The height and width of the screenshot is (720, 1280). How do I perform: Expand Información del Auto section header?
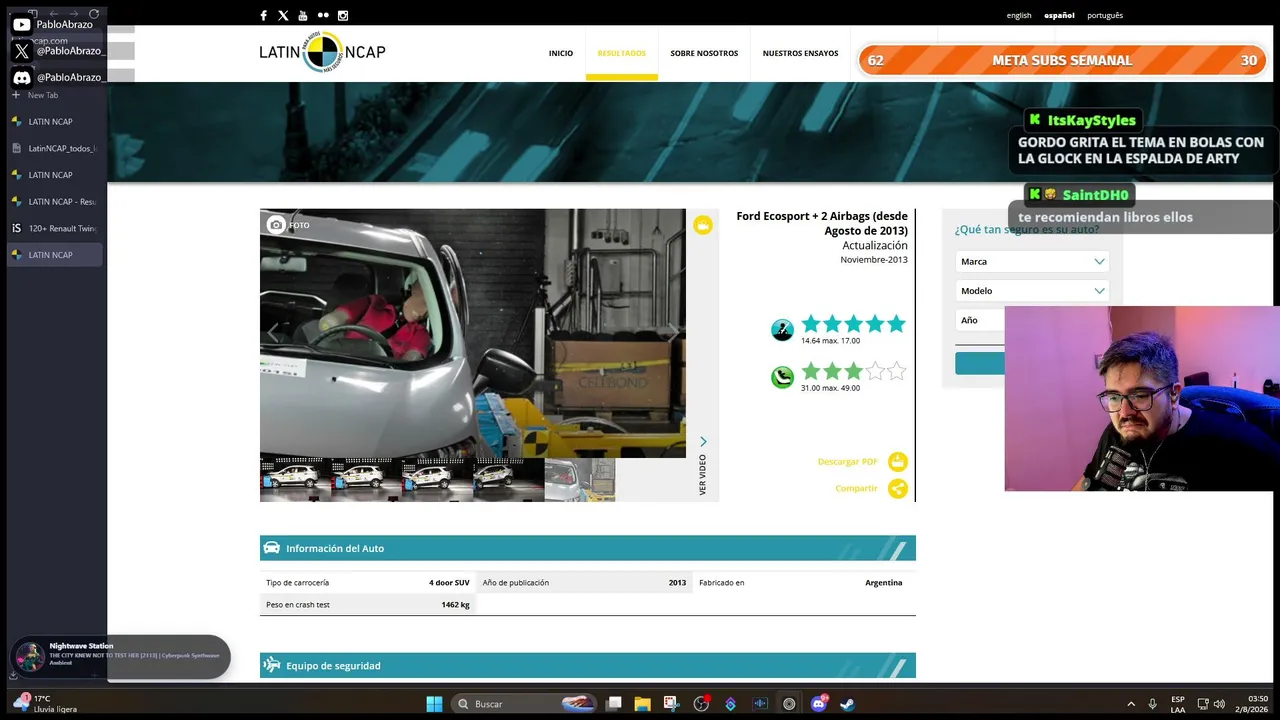[x=588, y=548]
